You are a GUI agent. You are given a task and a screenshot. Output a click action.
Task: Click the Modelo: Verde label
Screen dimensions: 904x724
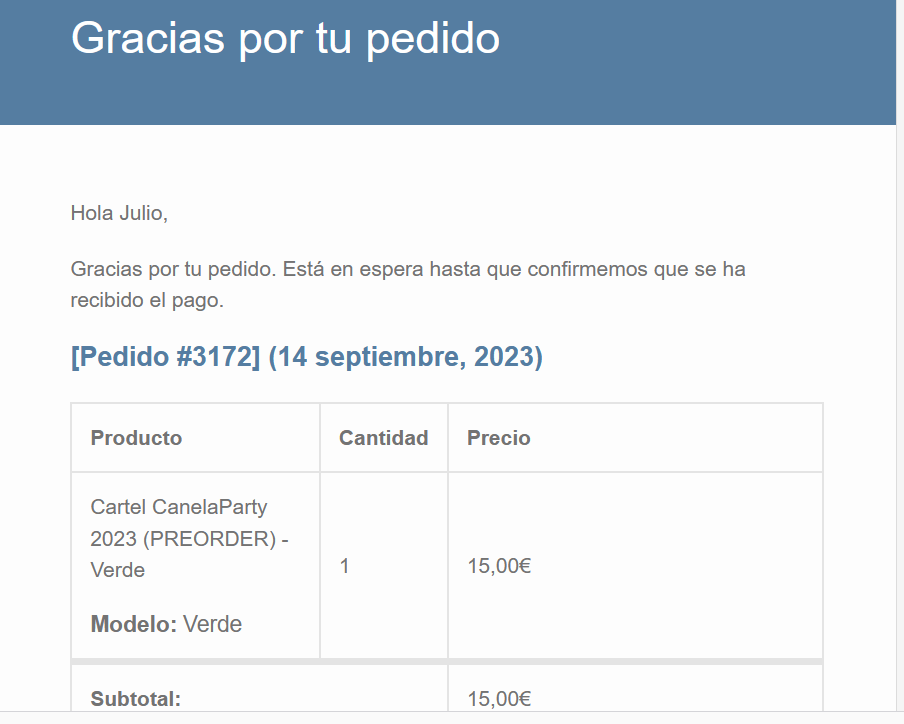pyautogui.click(x=166, y=624)
